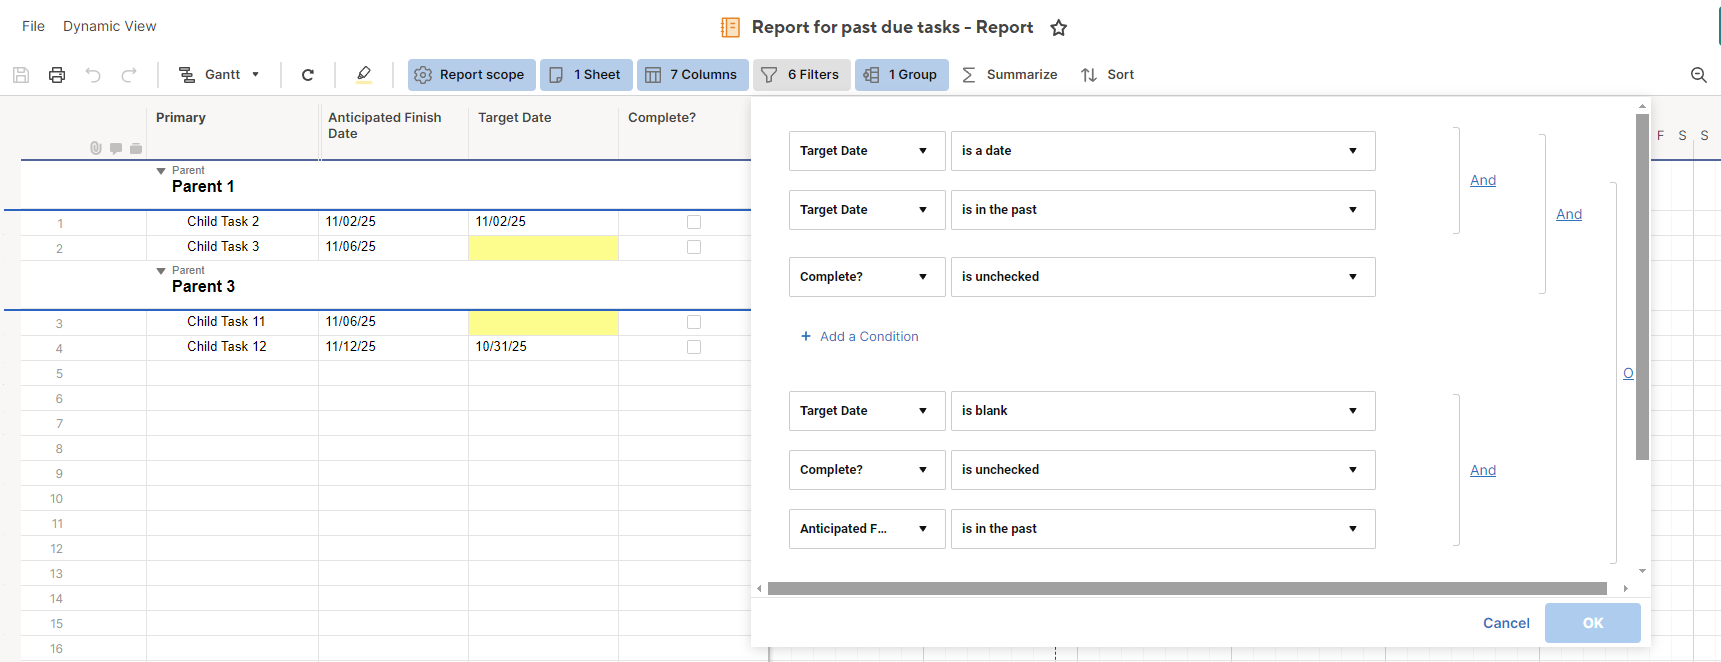Click the search magnifier icon
Screen dimensions: 1721x662
[x=1698, y=75]
